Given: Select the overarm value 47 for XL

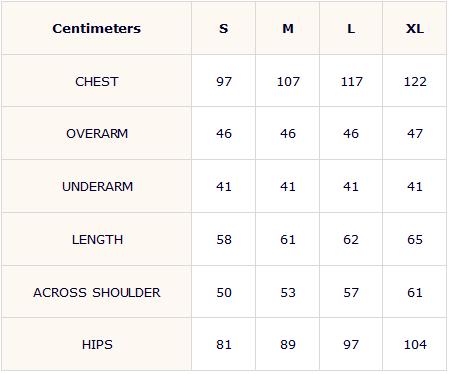Looking at the screenshot, I should 415,134.
